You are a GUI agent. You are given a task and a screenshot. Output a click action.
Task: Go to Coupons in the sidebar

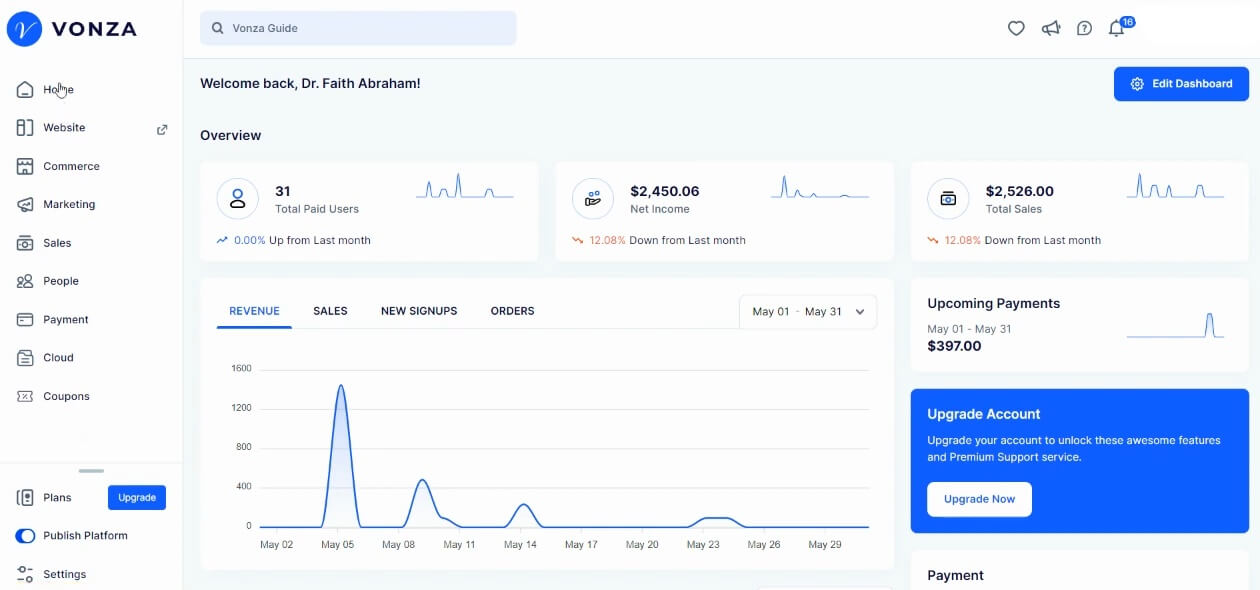66,396
